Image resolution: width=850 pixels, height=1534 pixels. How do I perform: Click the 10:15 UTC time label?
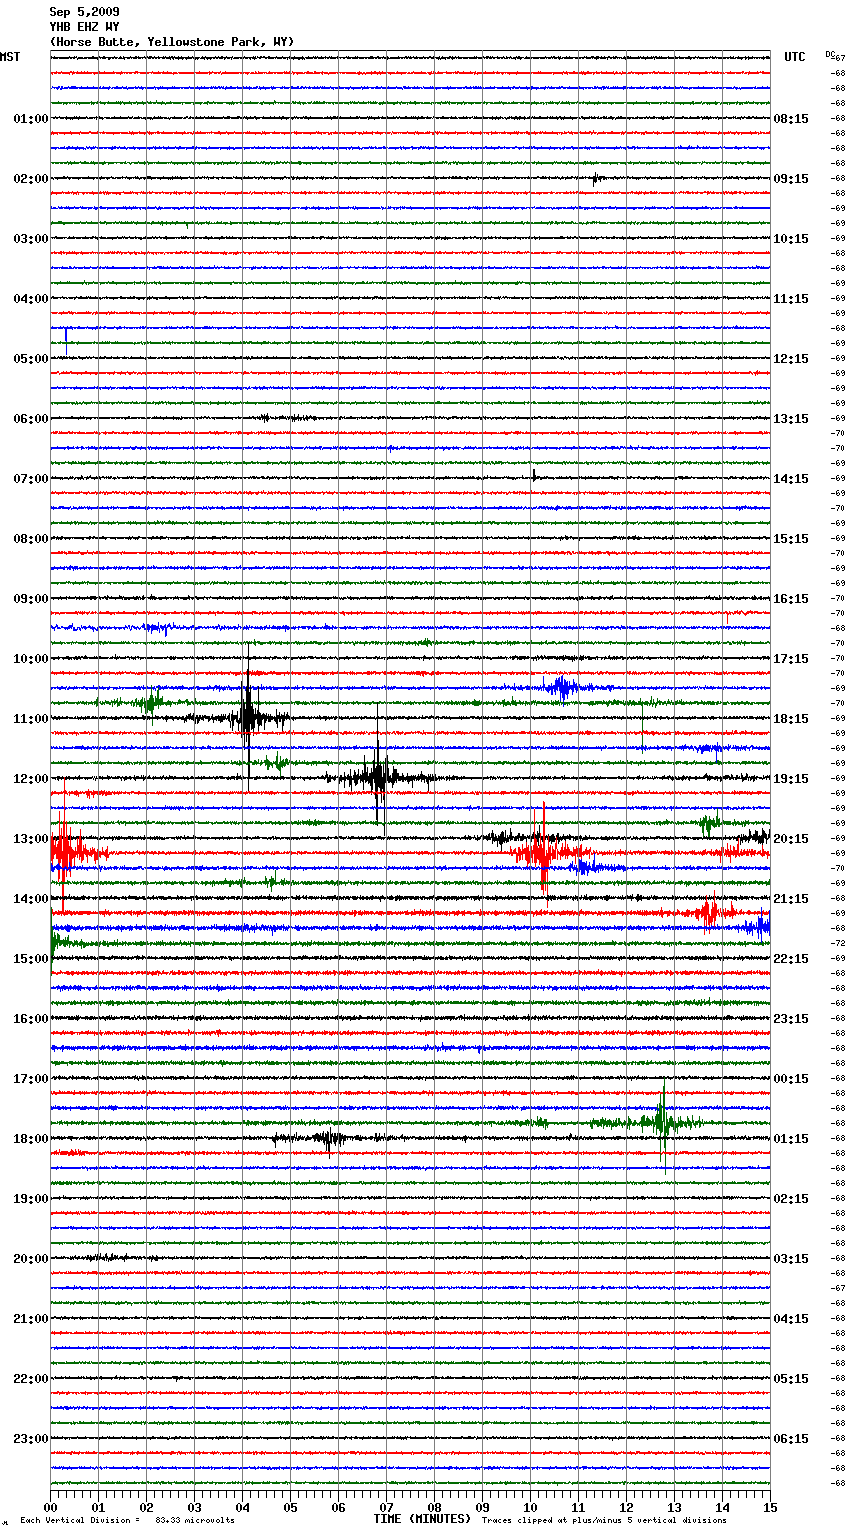click(791, 239)
